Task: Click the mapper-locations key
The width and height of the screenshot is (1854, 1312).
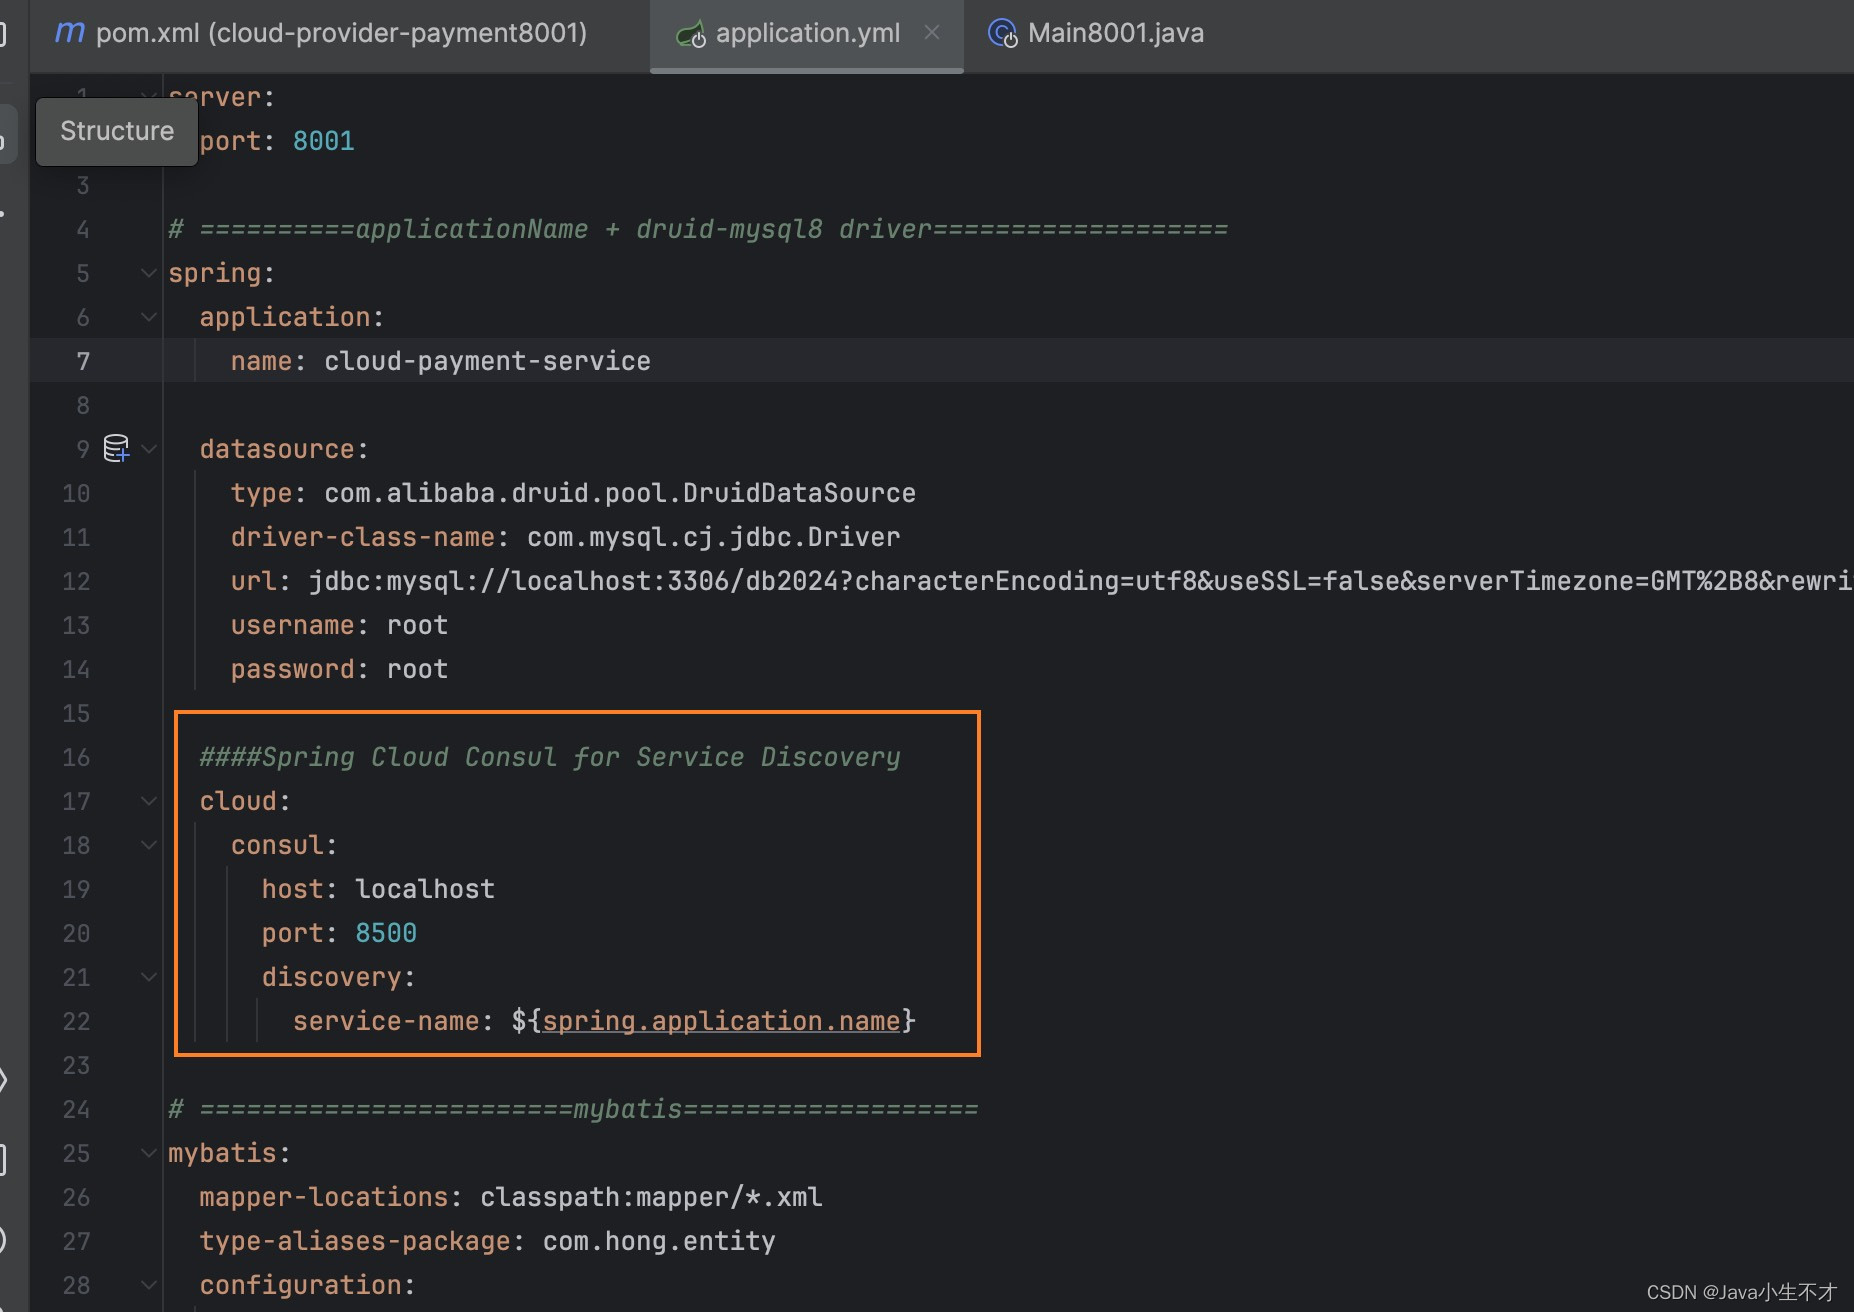Action: pyautogui.click(x=324, y=1197)
